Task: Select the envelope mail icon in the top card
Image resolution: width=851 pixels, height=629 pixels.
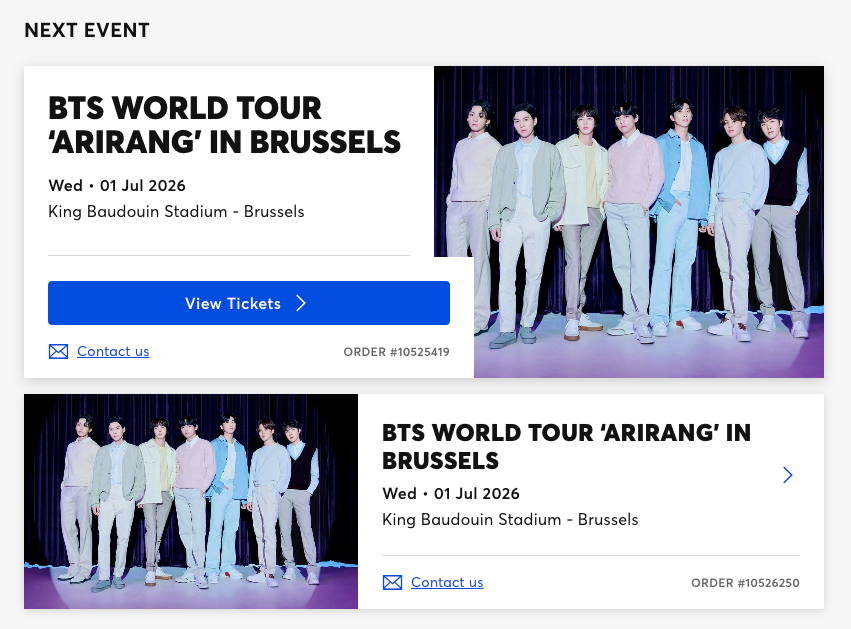Action: click(x=58, y=351)
